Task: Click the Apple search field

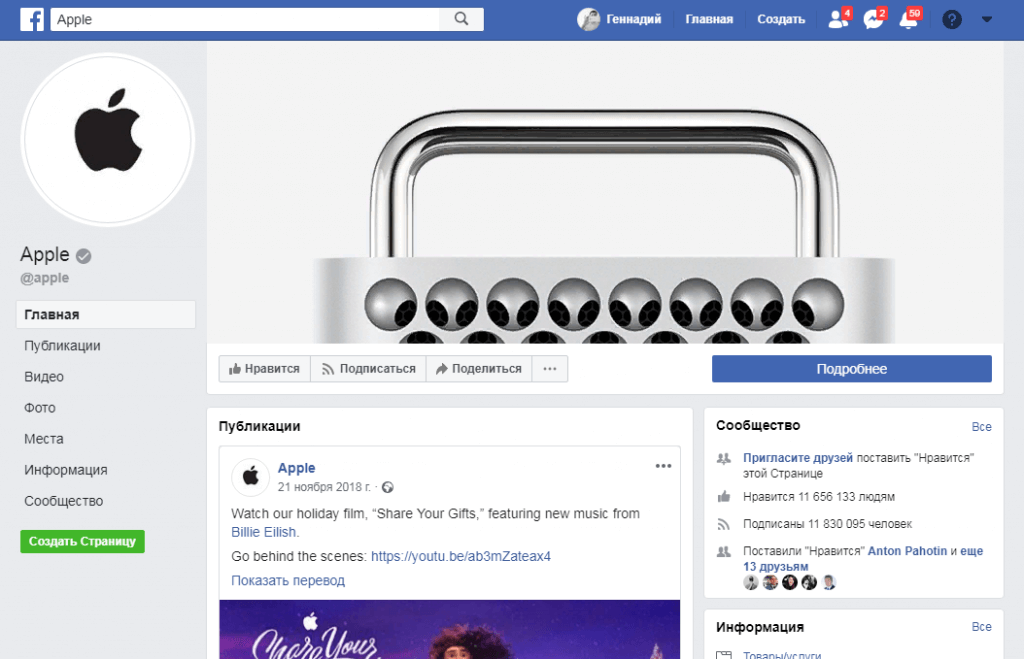Action: click(246, 19)
